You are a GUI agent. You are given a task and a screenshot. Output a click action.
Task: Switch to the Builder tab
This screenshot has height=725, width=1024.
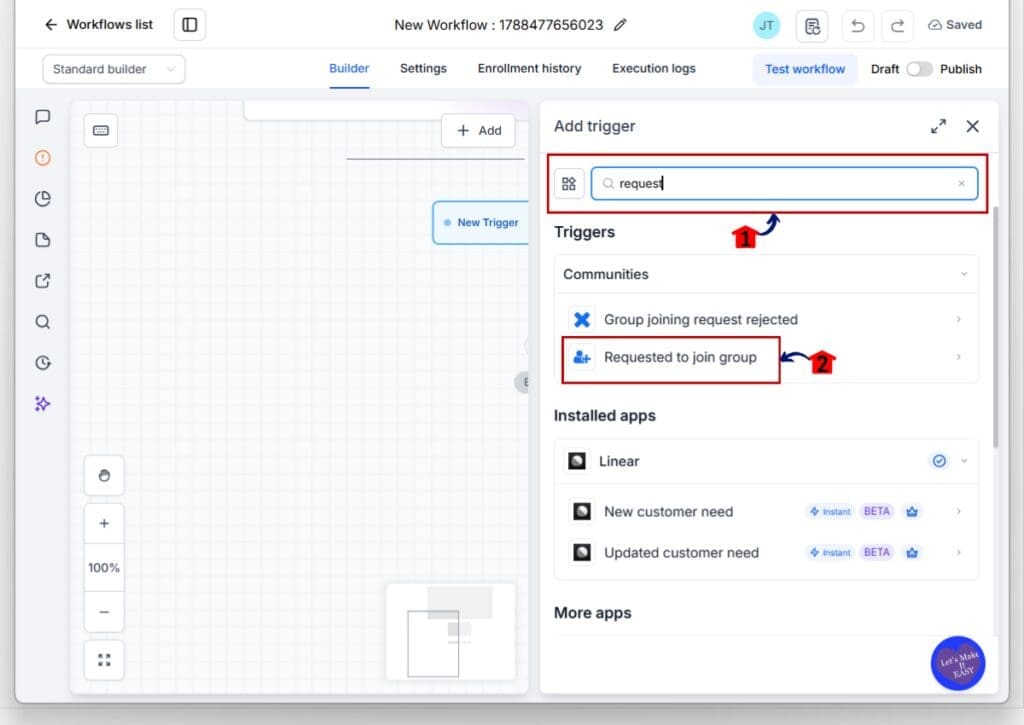[x=349, y=69]
